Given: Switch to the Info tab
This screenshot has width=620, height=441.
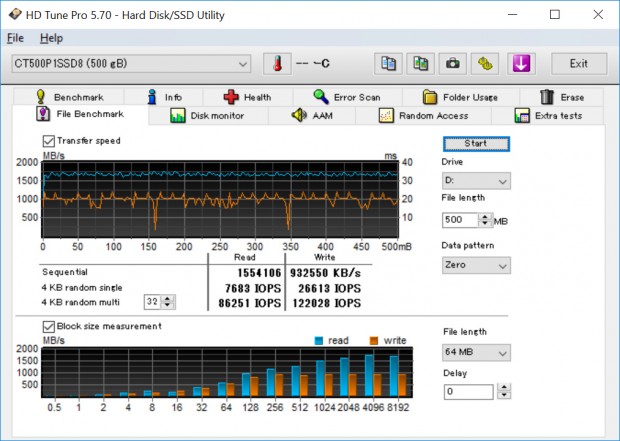Looking at the screenshot, I should point(164,97).
